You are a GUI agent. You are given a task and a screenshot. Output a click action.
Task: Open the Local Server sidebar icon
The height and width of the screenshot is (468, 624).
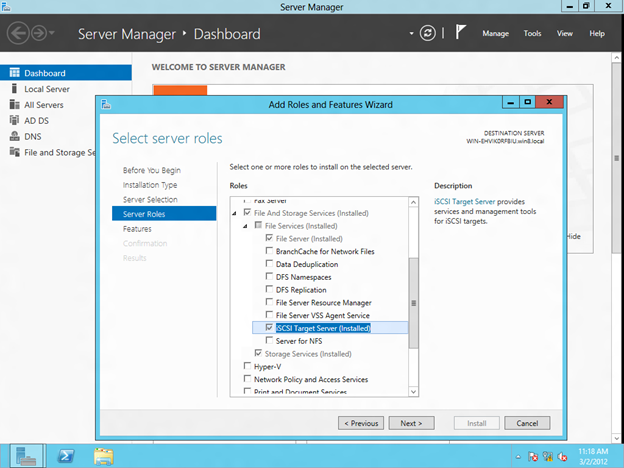[x=14, y=89]
